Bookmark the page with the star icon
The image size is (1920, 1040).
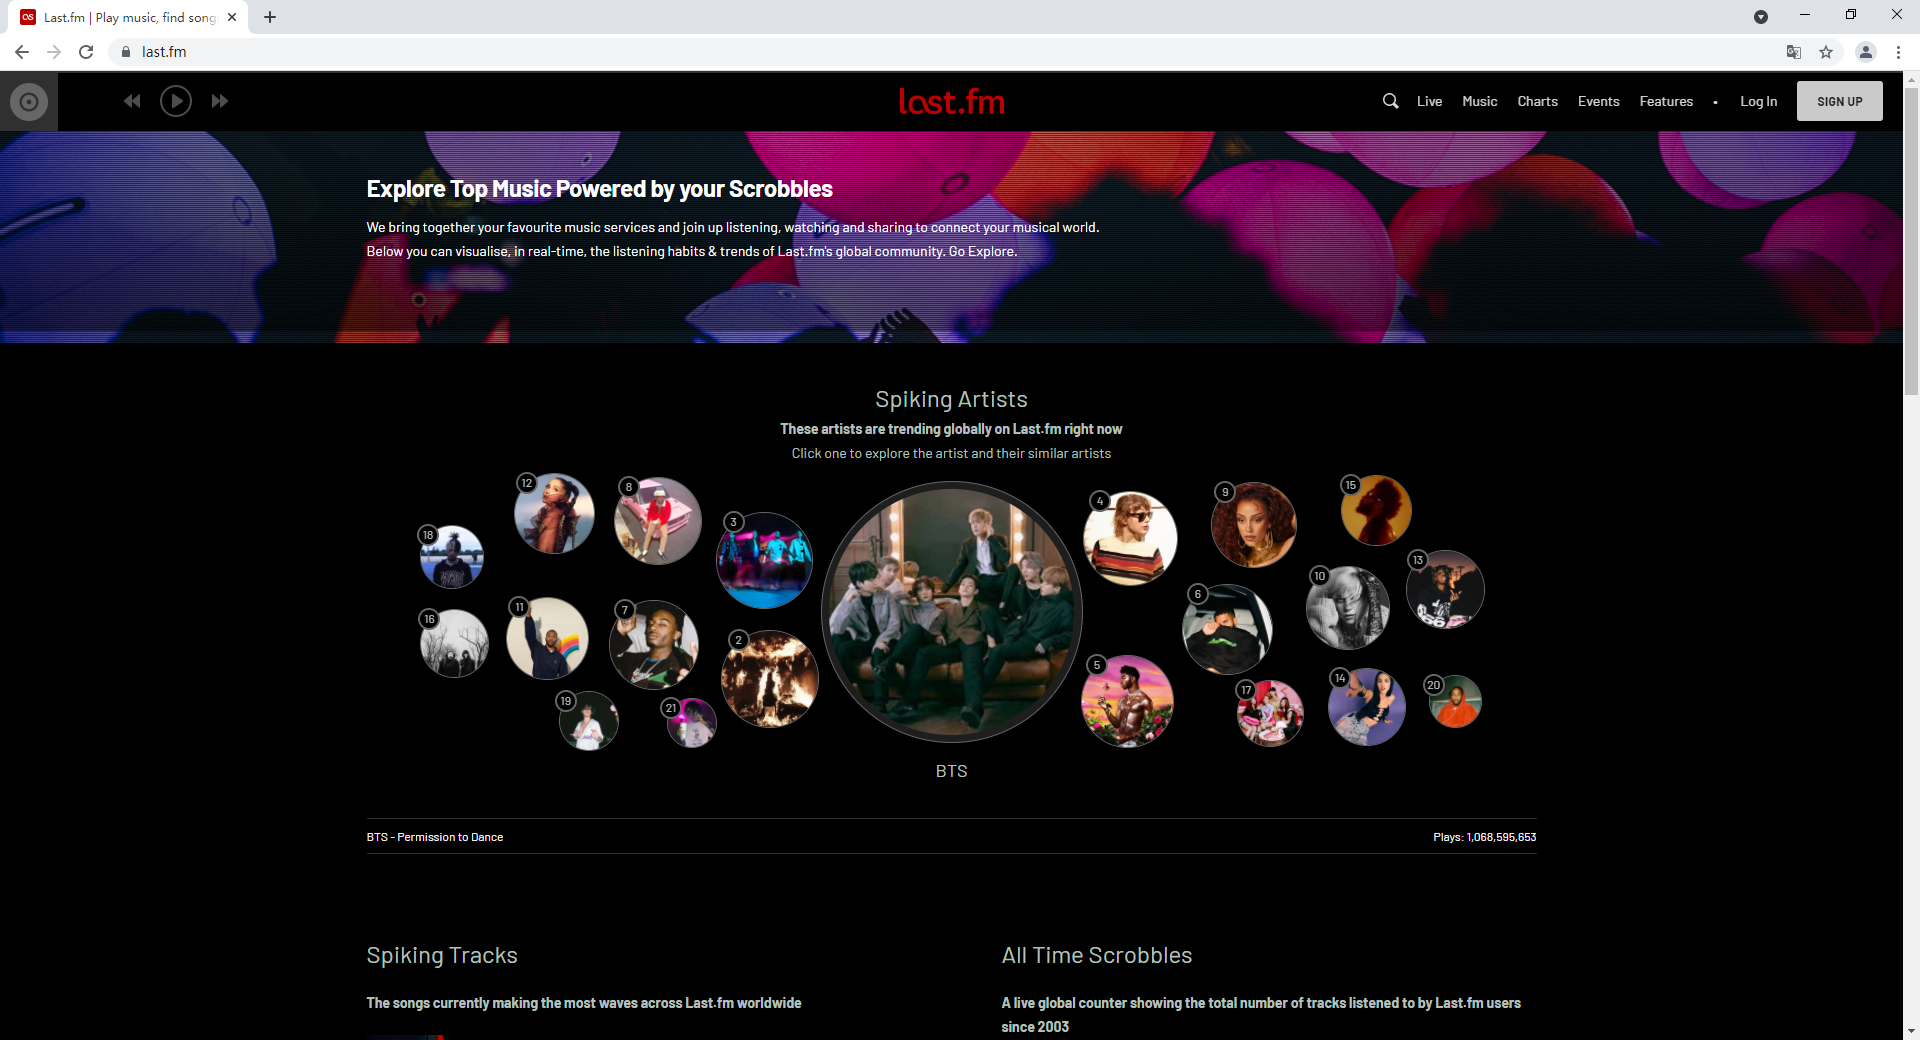click(1825, 51)
